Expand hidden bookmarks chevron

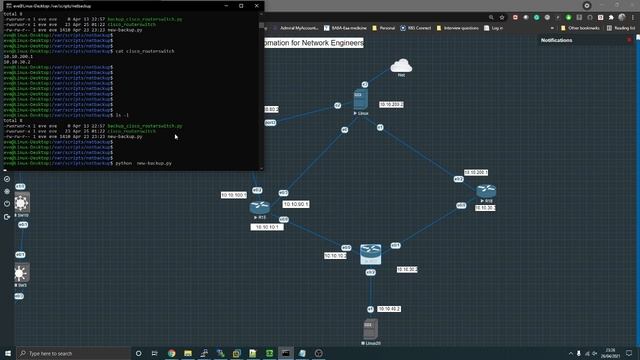(x=552, y=28)
